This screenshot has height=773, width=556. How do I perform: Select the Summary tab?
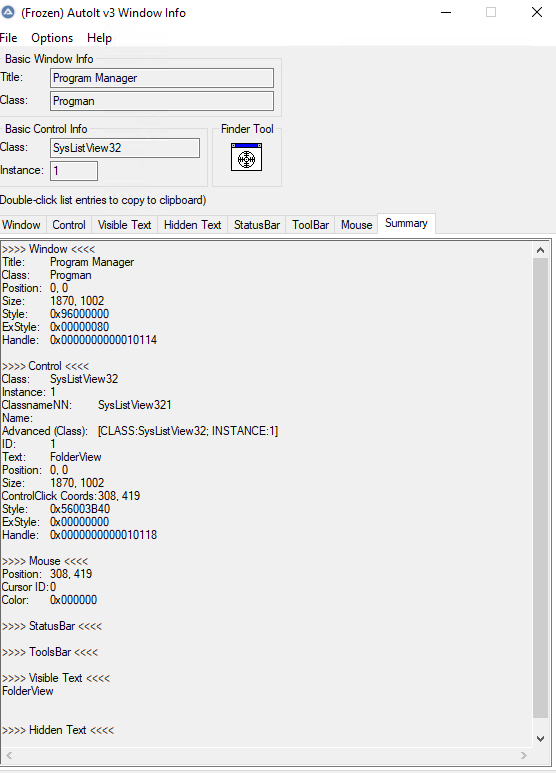coord(406,223)
